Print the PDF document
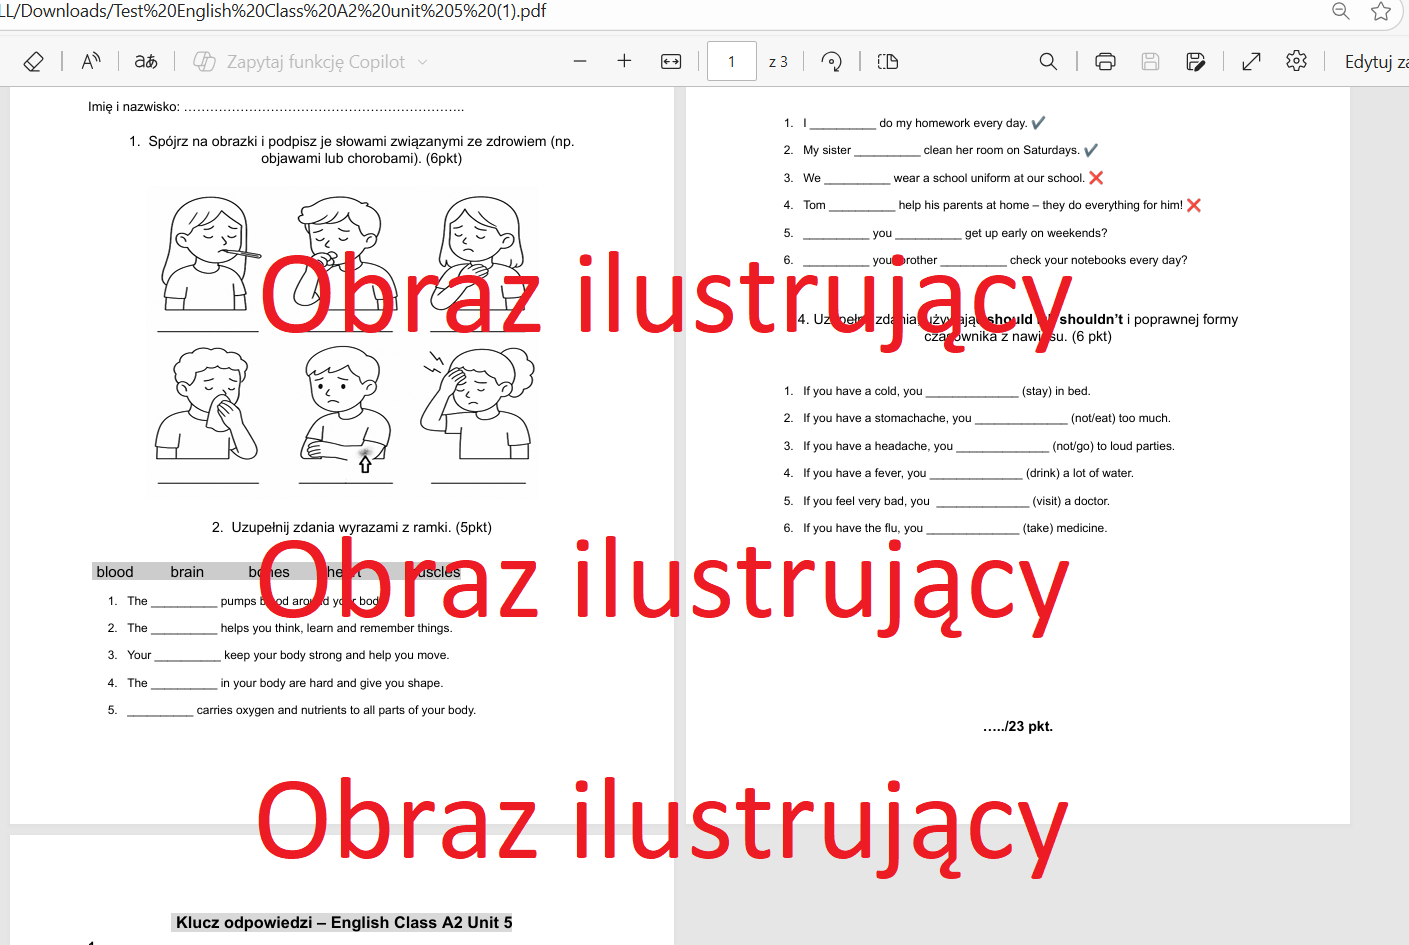Image resolution: width=1409 pixels, height=945 pixels. pos(1105,62)
